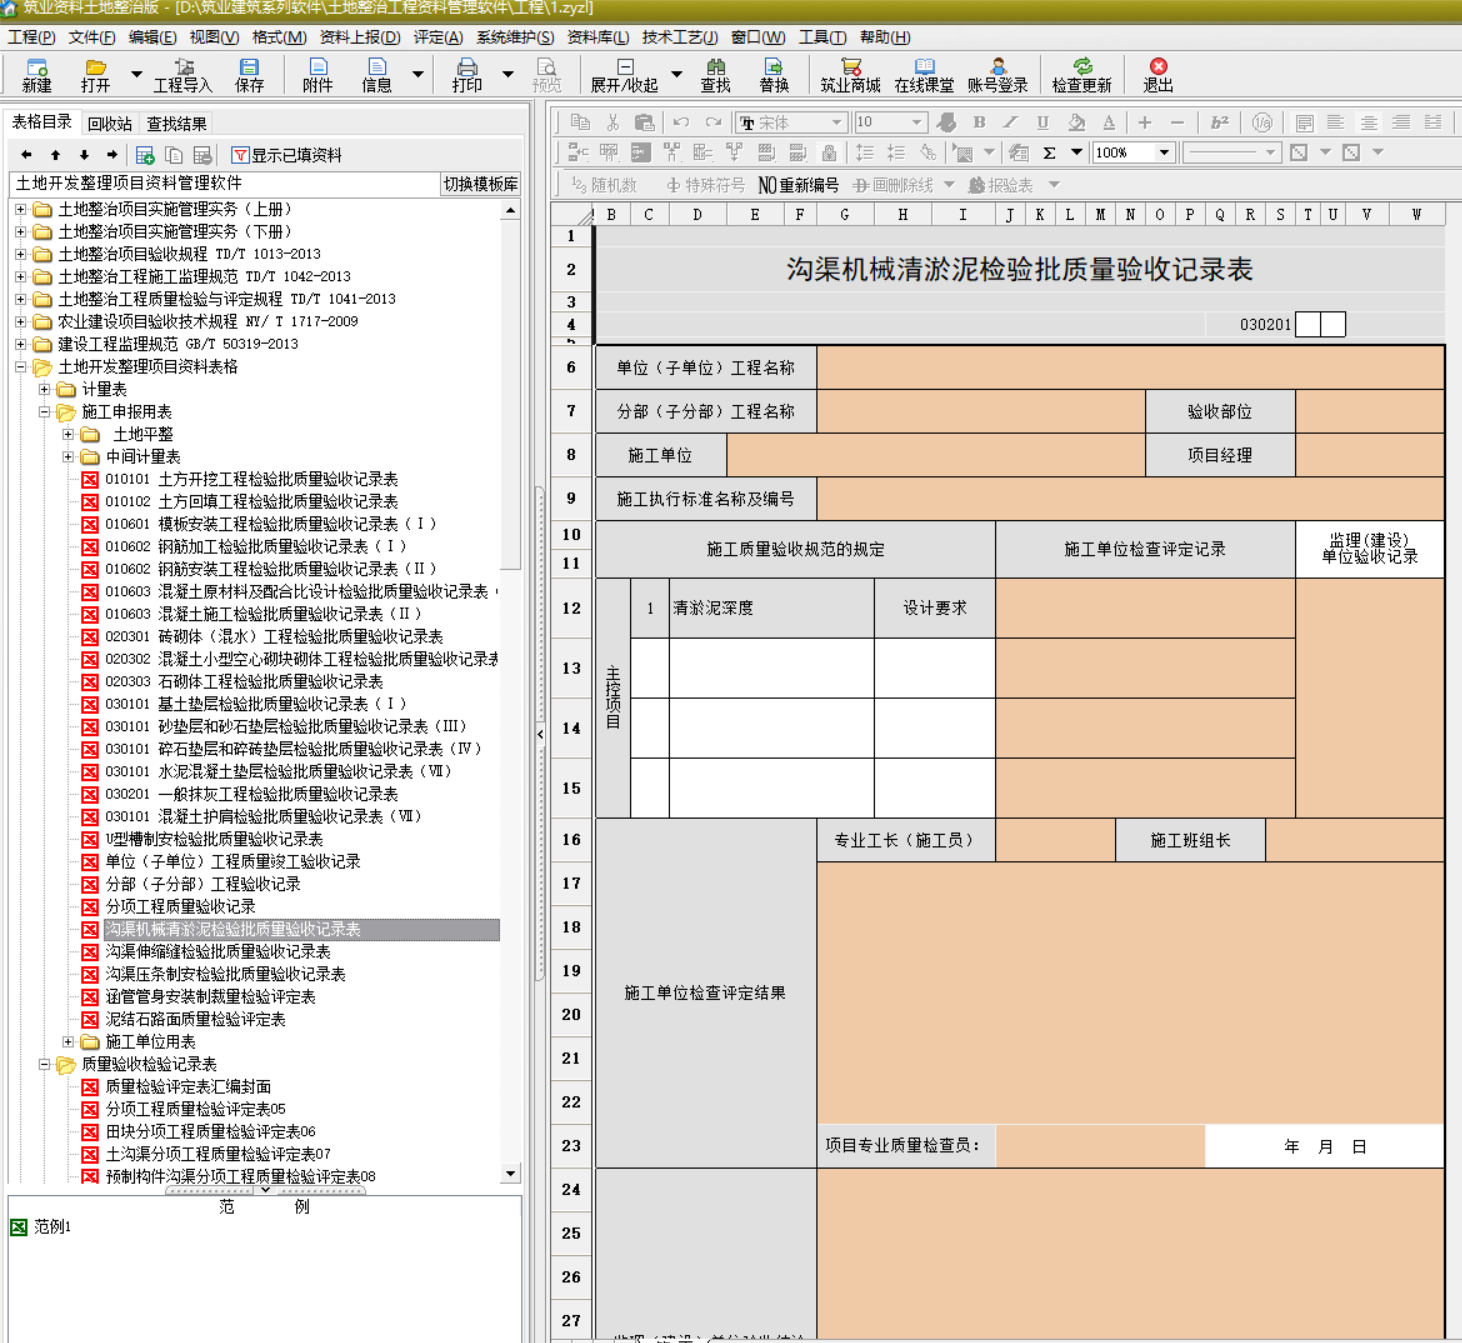Click the 打印 (Print) icon
The image size is (1462, 1343).
[467, 67]
